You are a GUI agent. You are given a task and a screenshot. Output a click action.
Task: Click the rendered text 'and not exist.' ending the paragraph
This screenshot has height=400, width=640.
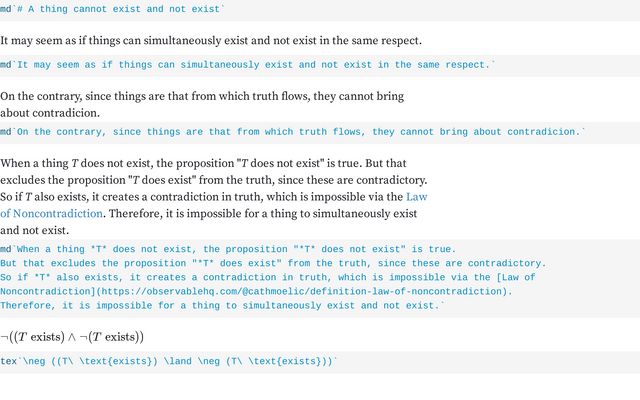coord(34,230)
